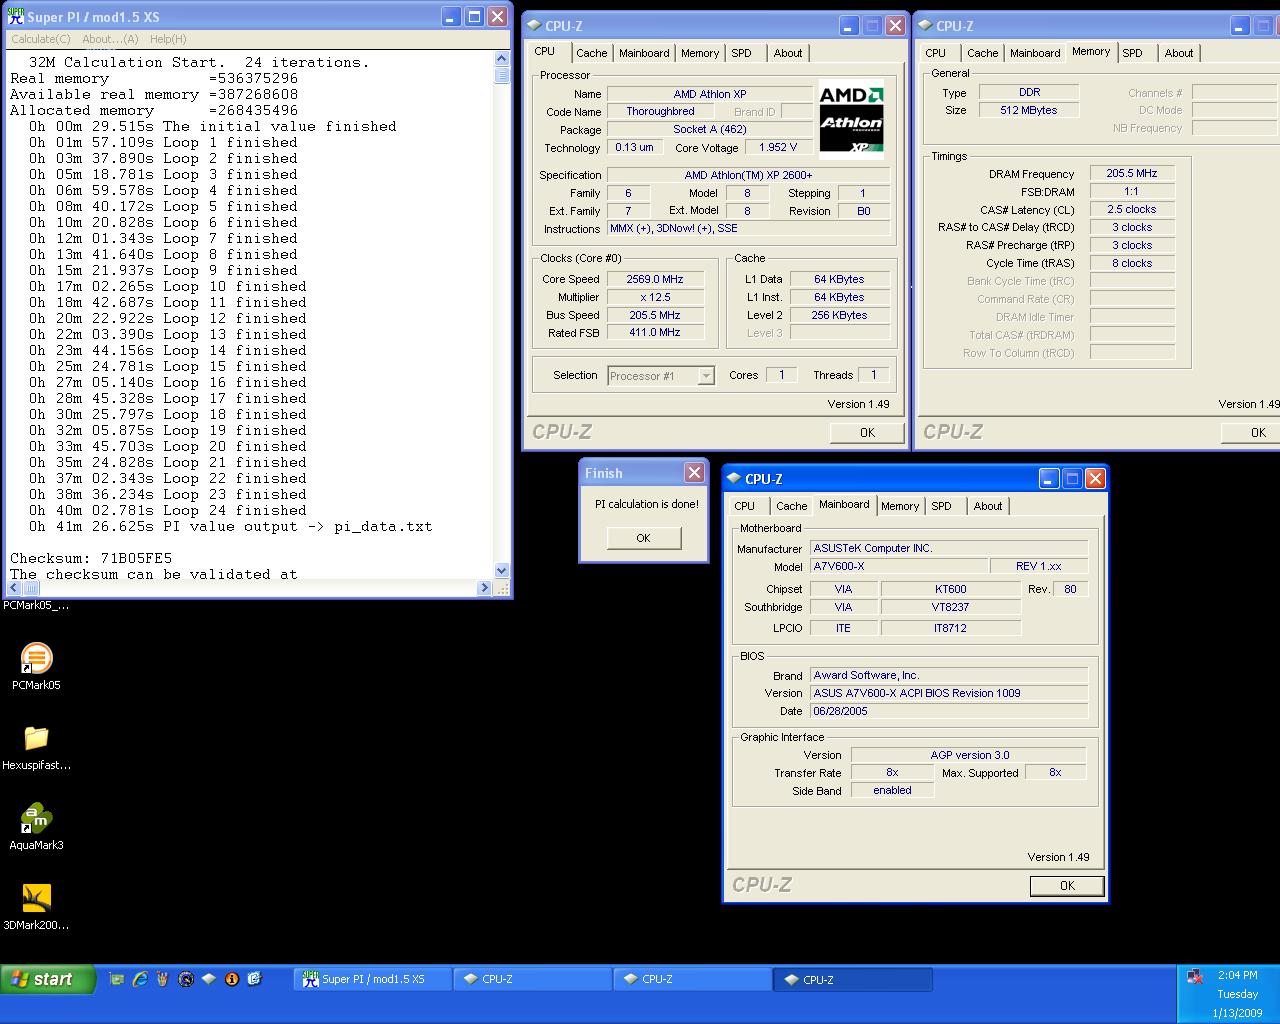1280x1024 pixels.
Task: Click the Super PI title bar icon
Action: point(16,17)
